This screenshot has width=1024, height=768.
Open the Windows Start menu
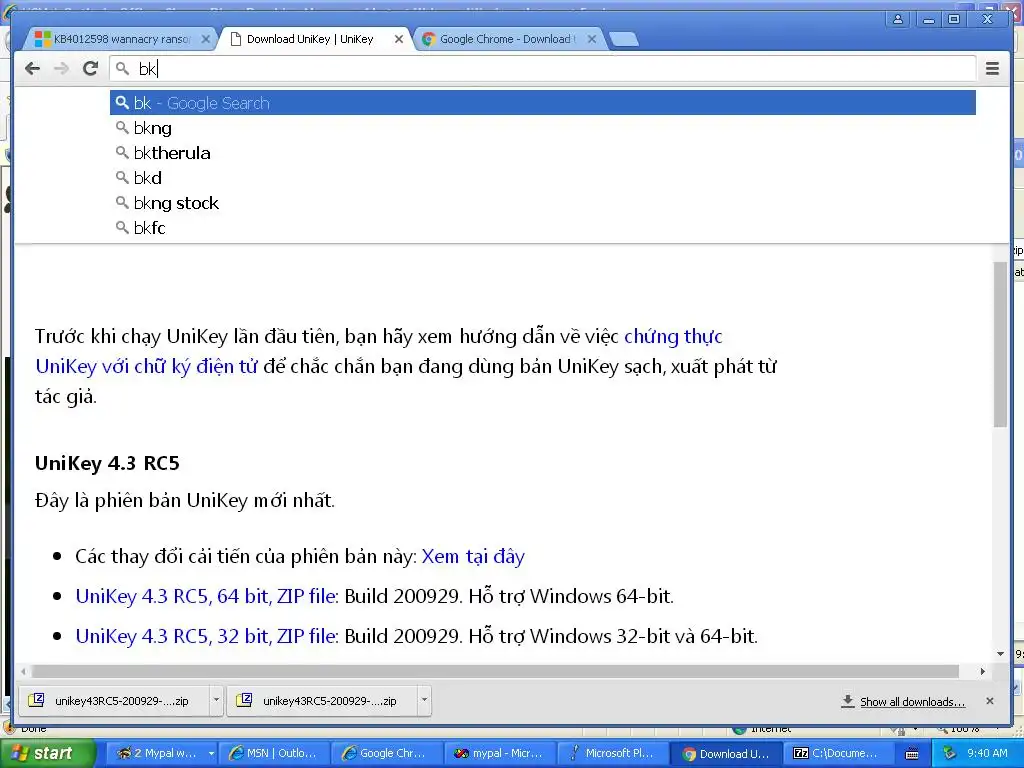pyautogui.click(x=46, y=754)
